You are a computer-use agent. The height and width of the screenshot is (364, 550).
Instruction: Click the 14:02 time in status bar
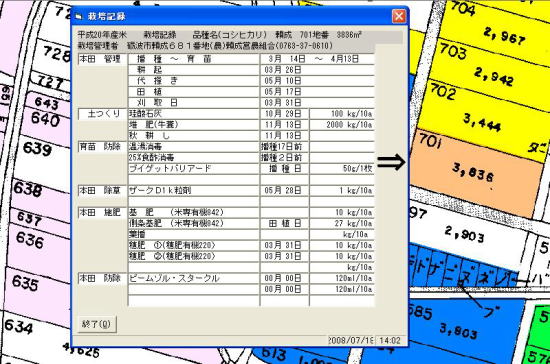(x=390, y=341)
